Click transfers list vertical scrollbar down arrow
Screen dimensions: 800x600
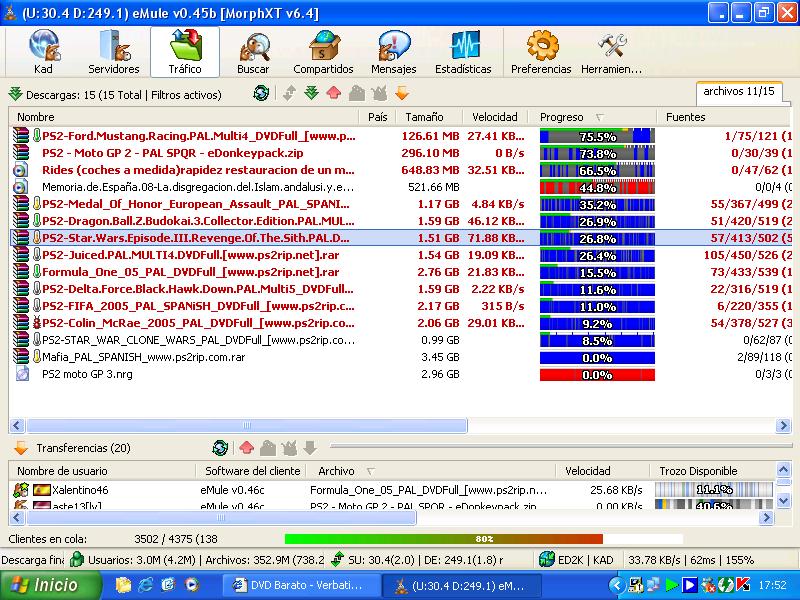784,501
